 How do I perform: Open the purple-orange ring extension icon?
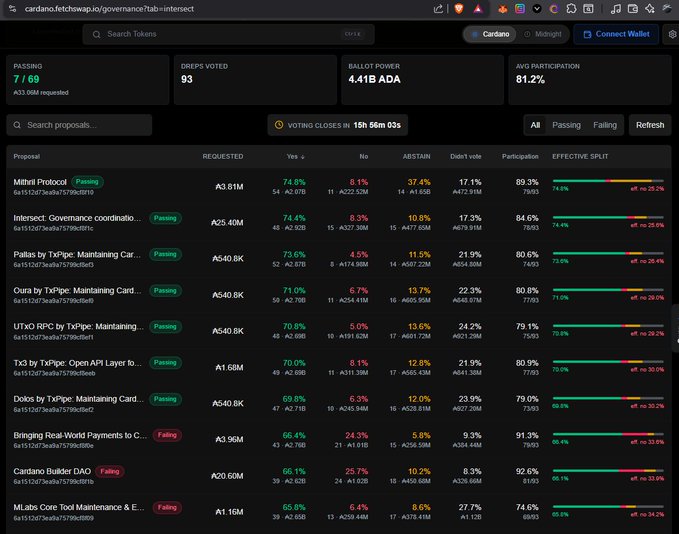pyautogui.click(x=554, y=9)
